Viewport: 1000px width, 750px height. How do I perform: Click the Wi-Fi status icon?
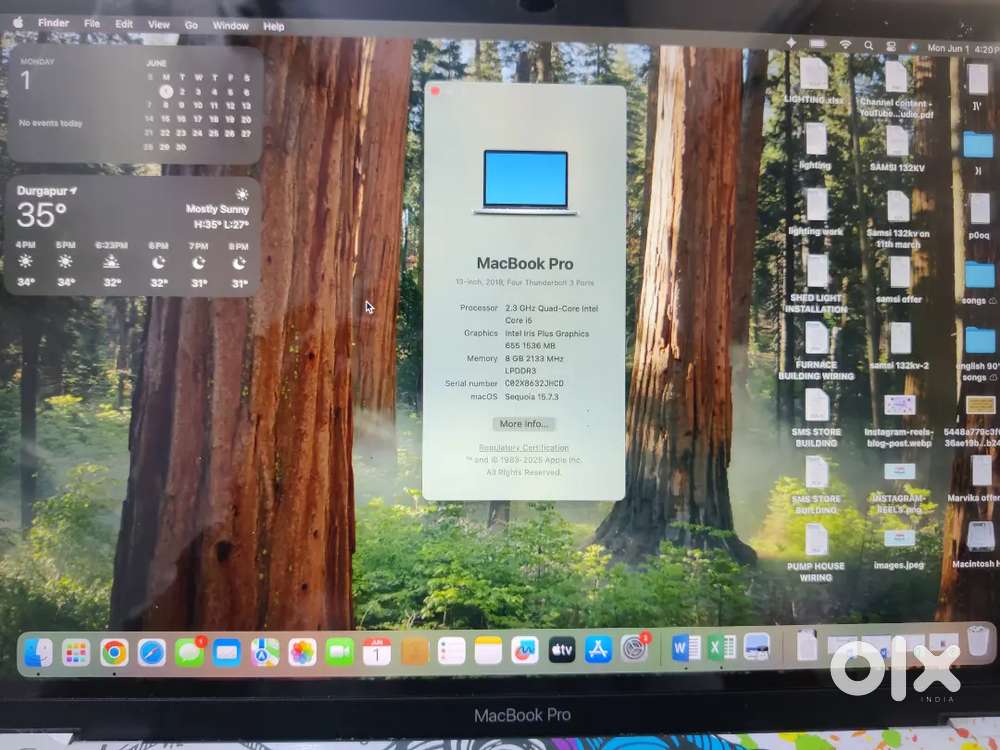click(x=845, y=45)
